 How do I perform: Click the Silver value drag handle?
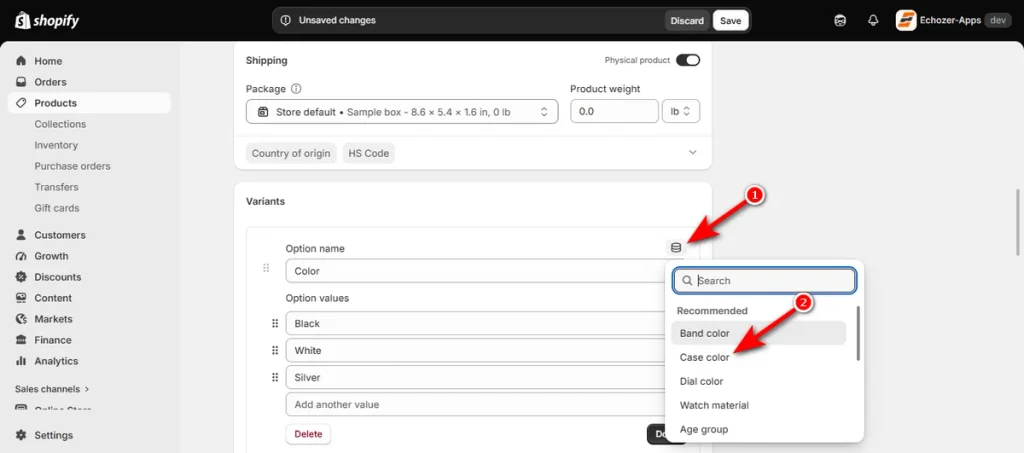[x=275, y=377]
